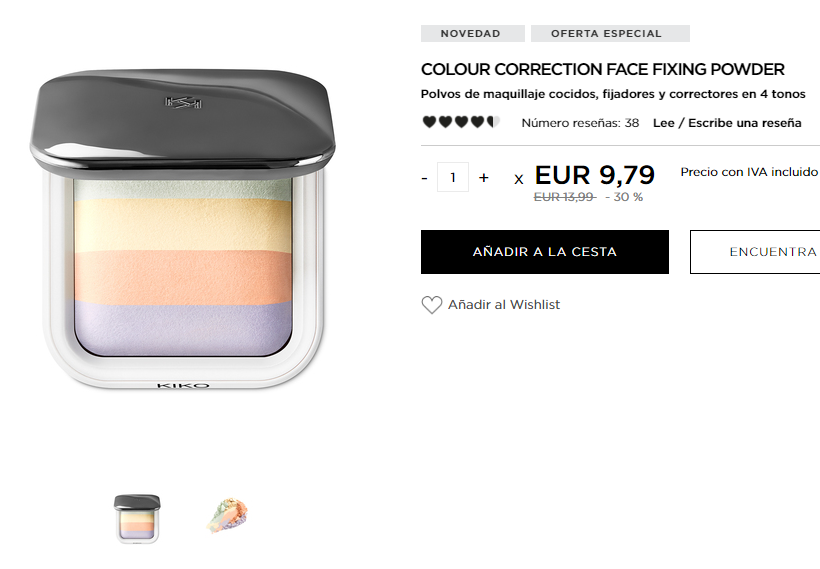Click the quantity input field
Screen dimensions: 820x569
pos(453,177)
